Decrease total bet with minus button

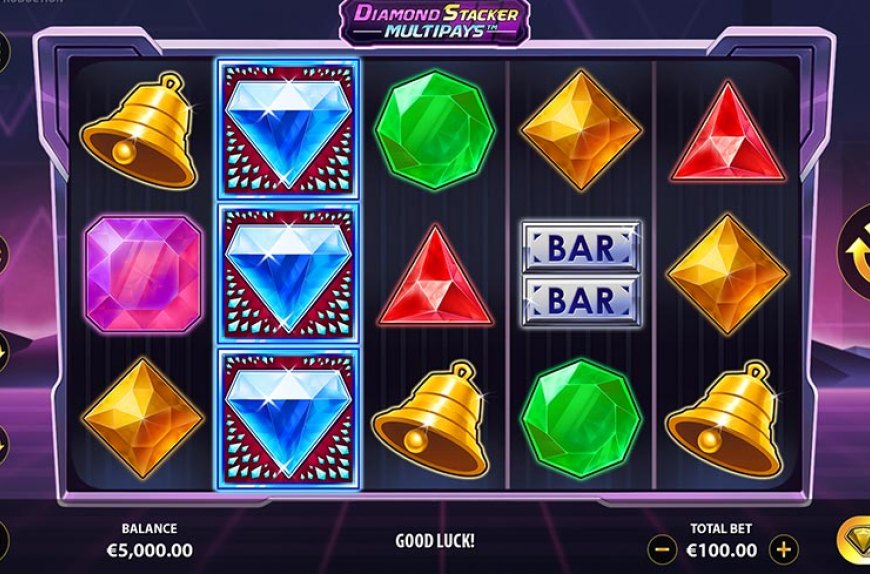coord(662,550)
